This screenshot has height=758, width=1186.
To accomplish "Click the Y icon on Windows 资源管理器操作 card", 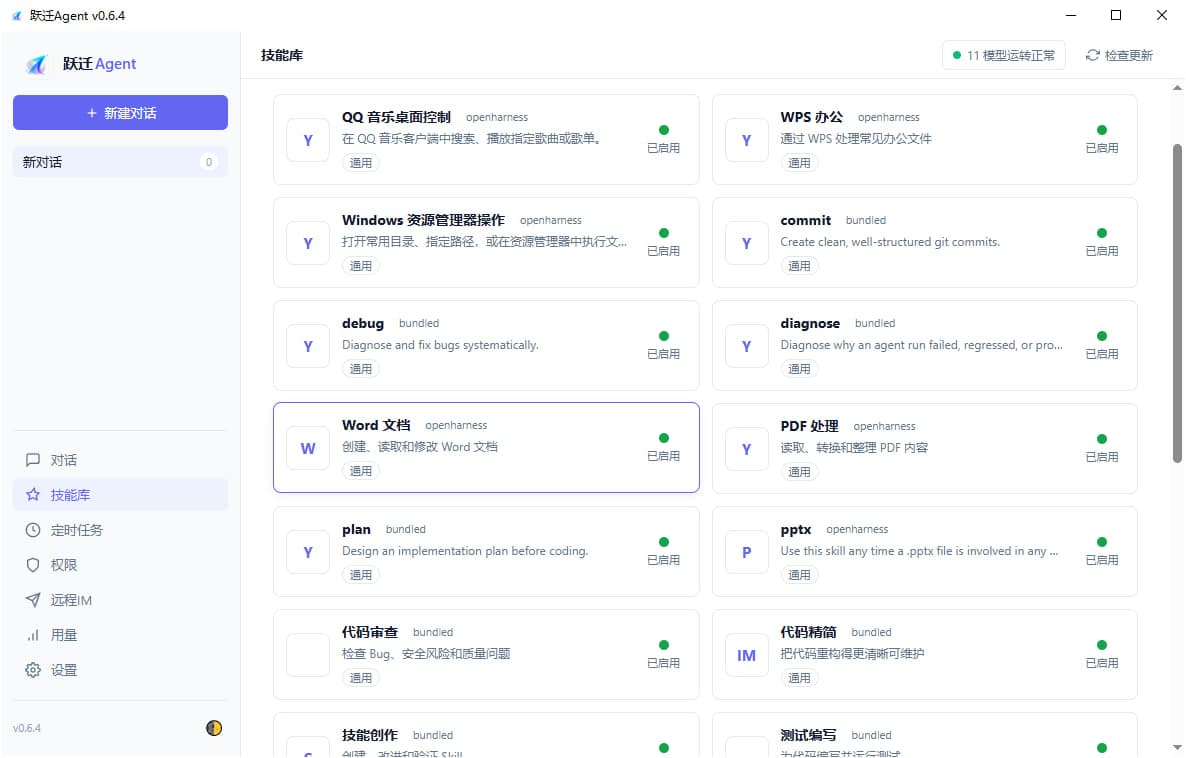I will click(x=308, y=243).
